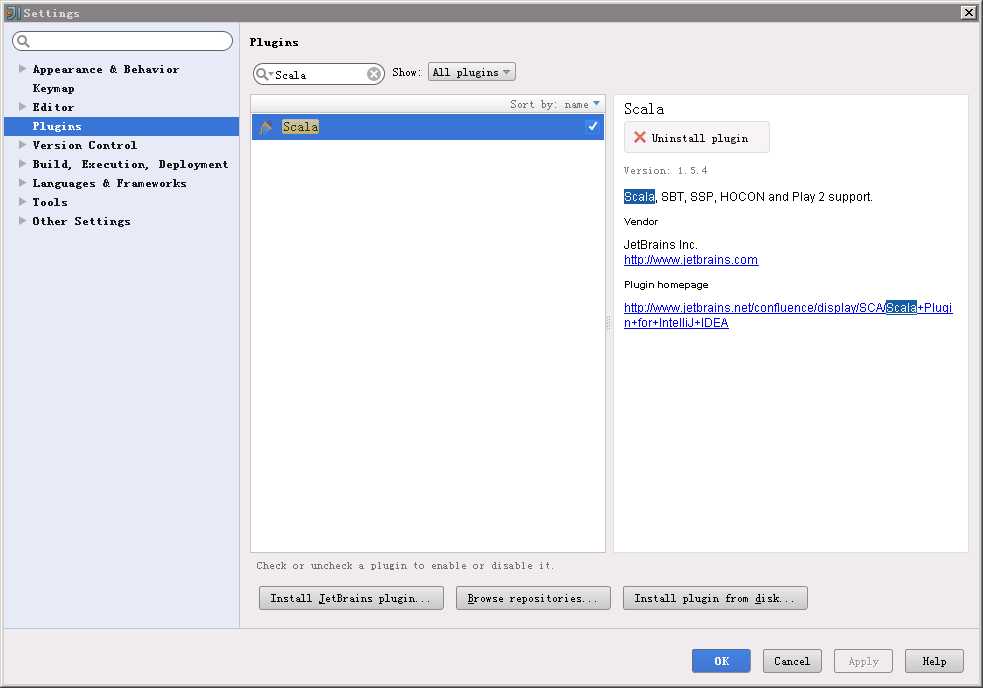Select Languages & Frameworks label
Image resolution: width=983 pixels, height=688 pixels.
pos(110,183)
